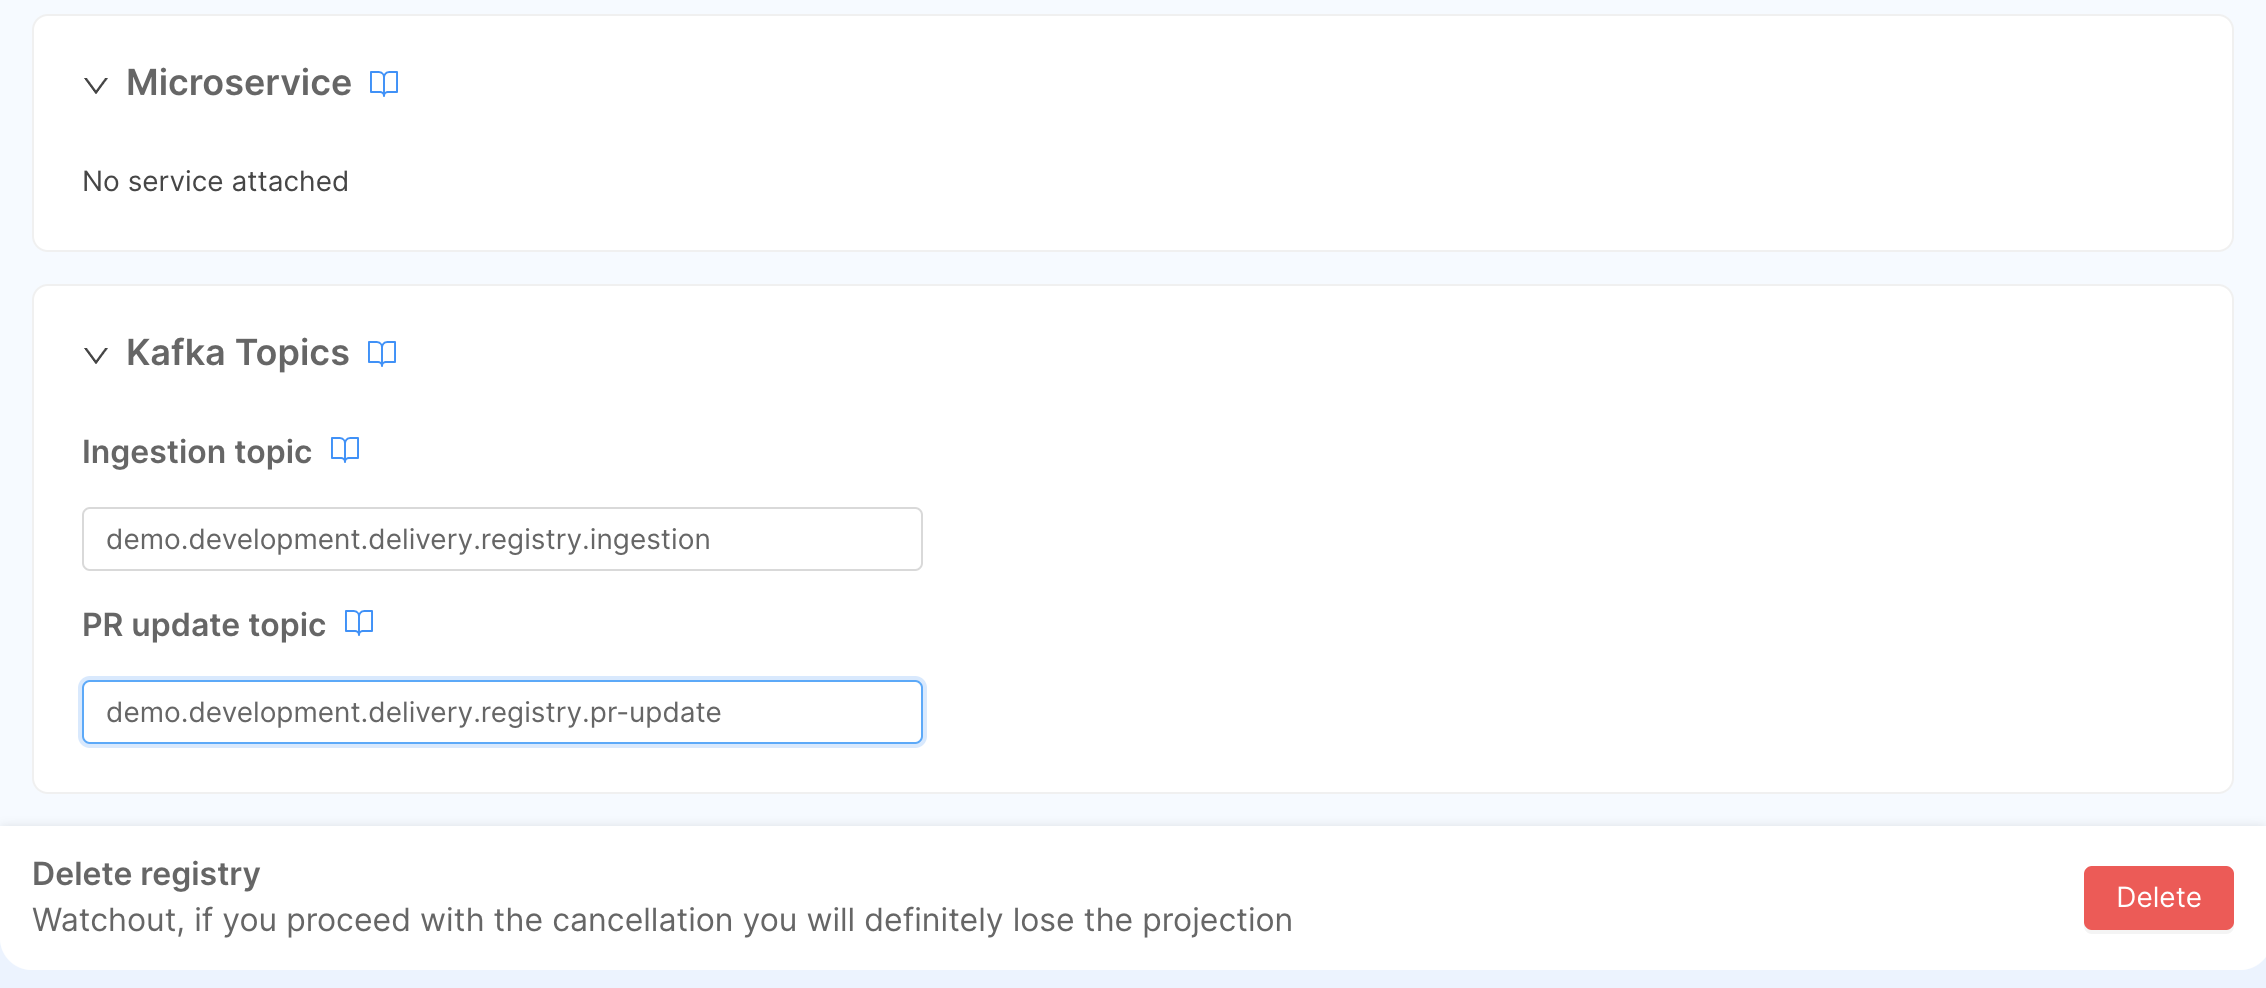Click the red Delete action in the footer bar
The height and width of the screenshot is (988, 2266).
point(2158,897)
